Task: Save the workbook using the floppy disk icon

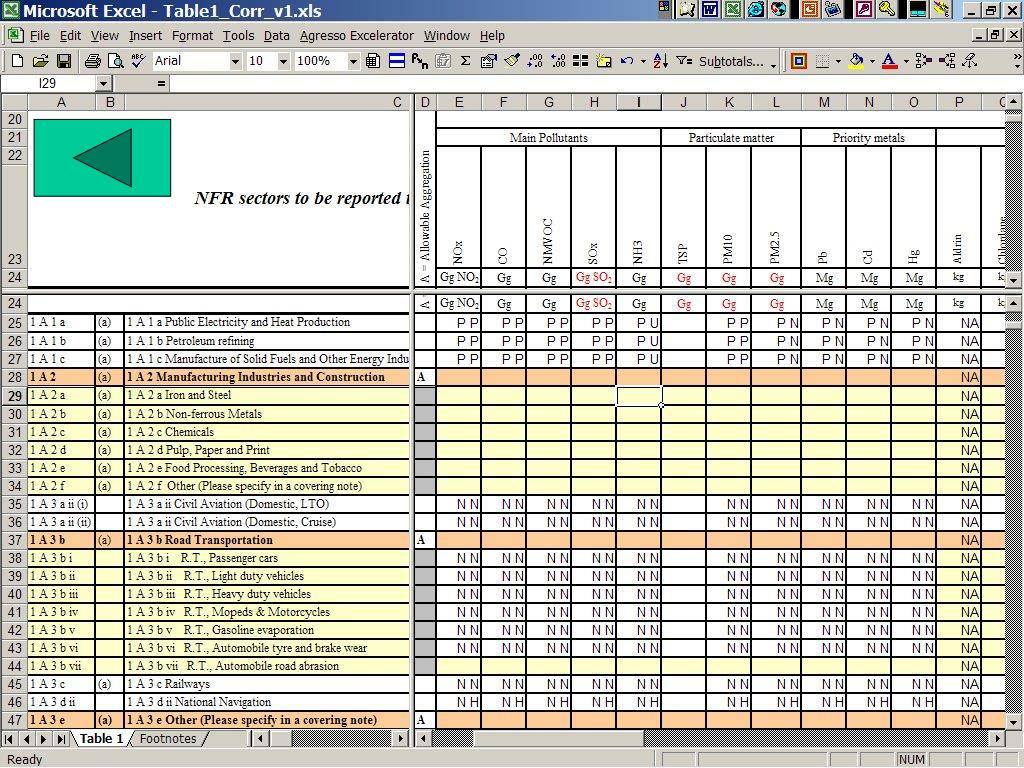Action: pyautogui.click(x=64, y=61)
